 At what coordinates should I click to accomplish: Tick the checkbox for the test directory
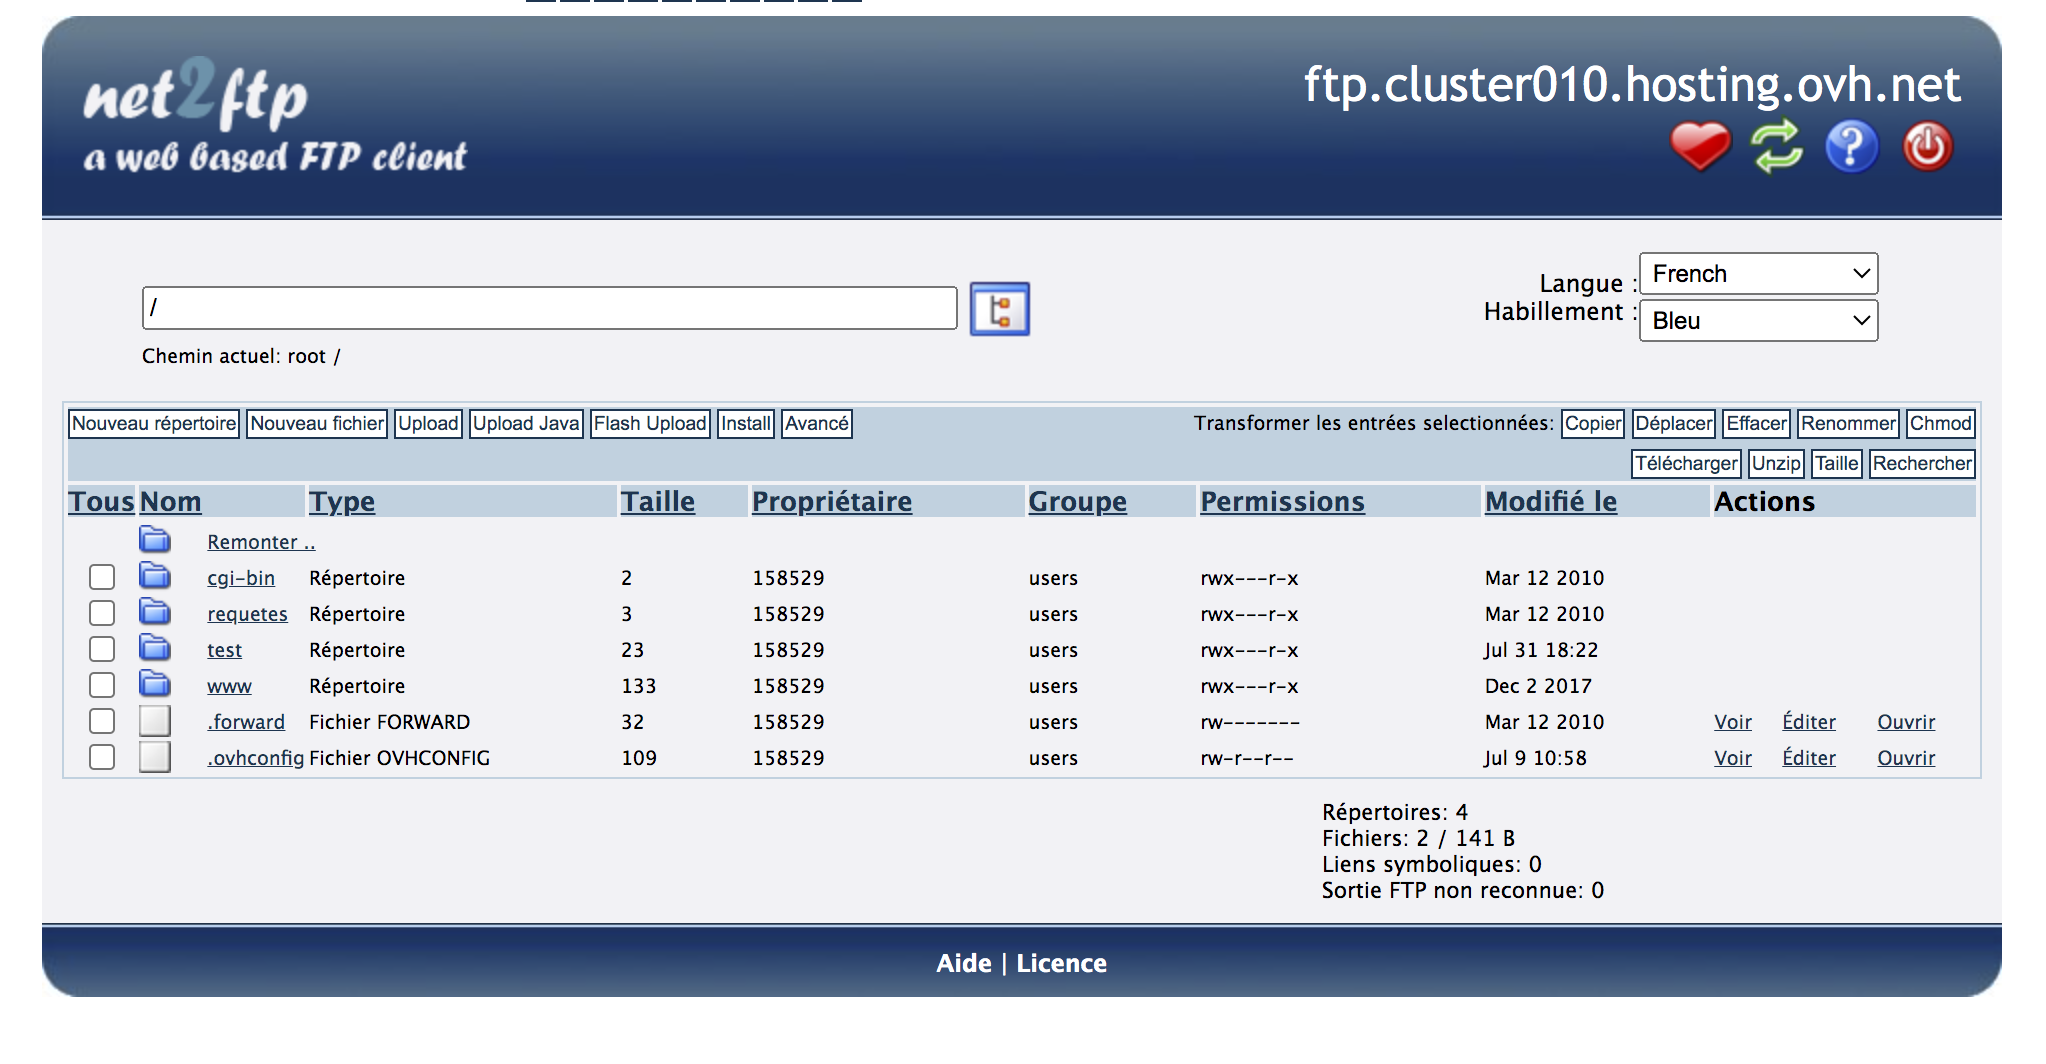click(102, 649)
